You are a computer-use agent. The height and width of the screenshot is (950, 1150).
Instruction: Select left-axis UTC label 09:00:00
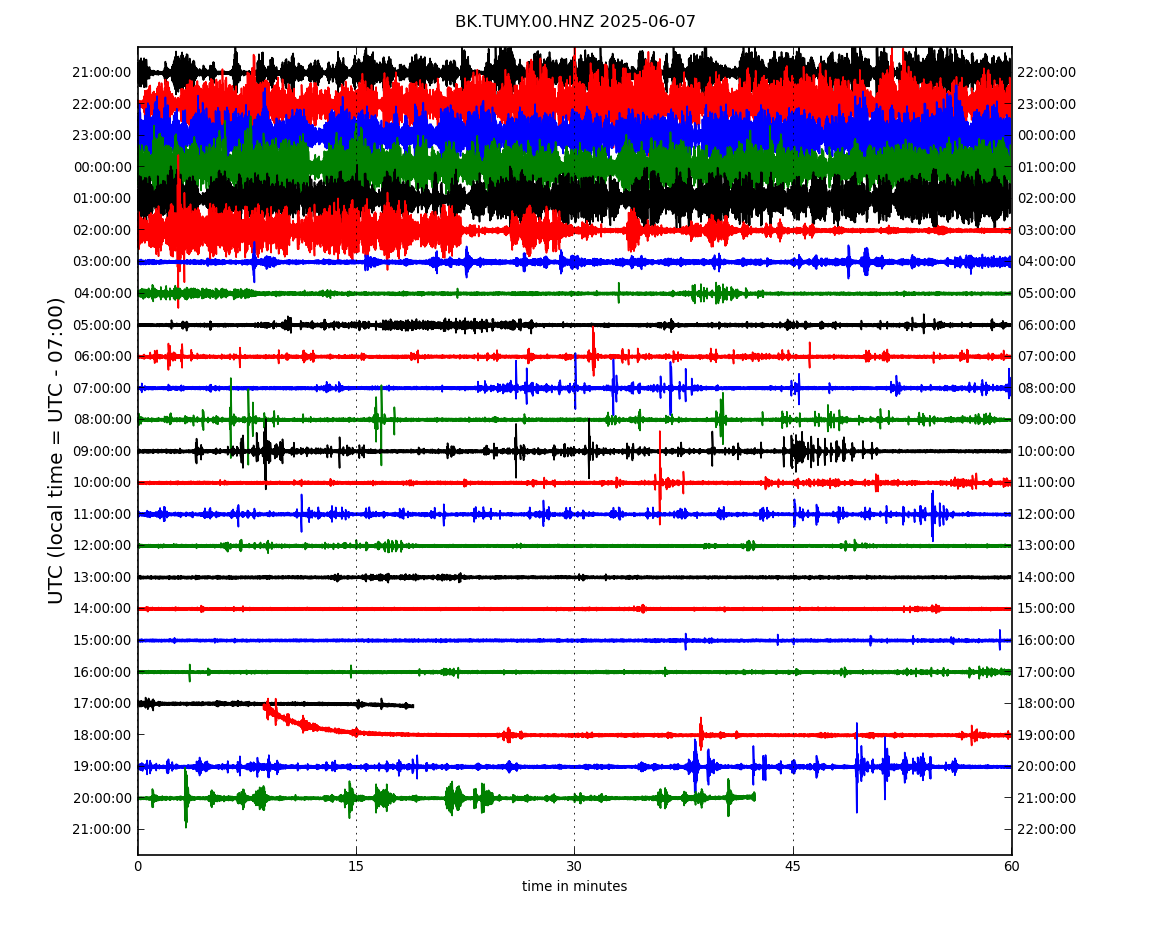click(102, 451)
